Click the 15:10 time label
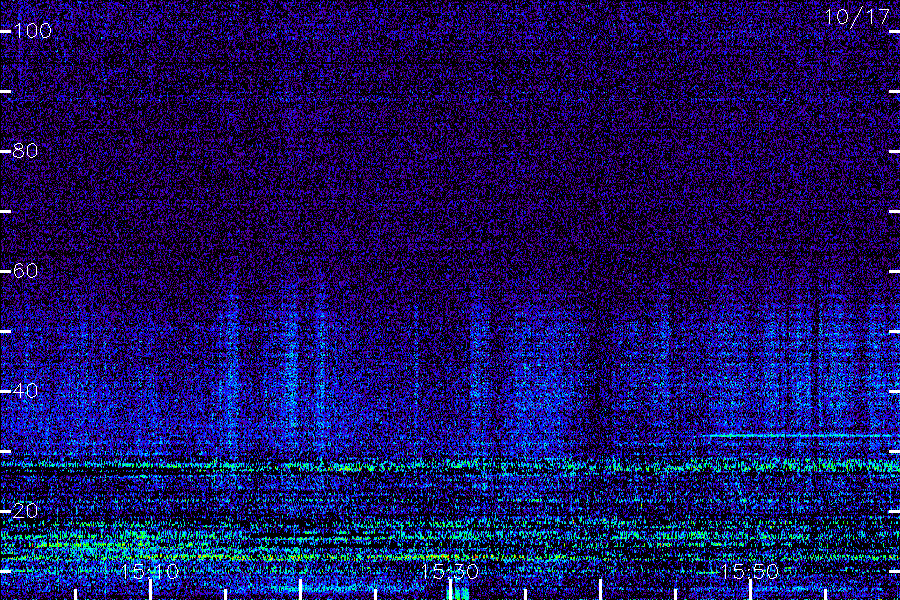 pyautogui.click(x=150, y=571)
